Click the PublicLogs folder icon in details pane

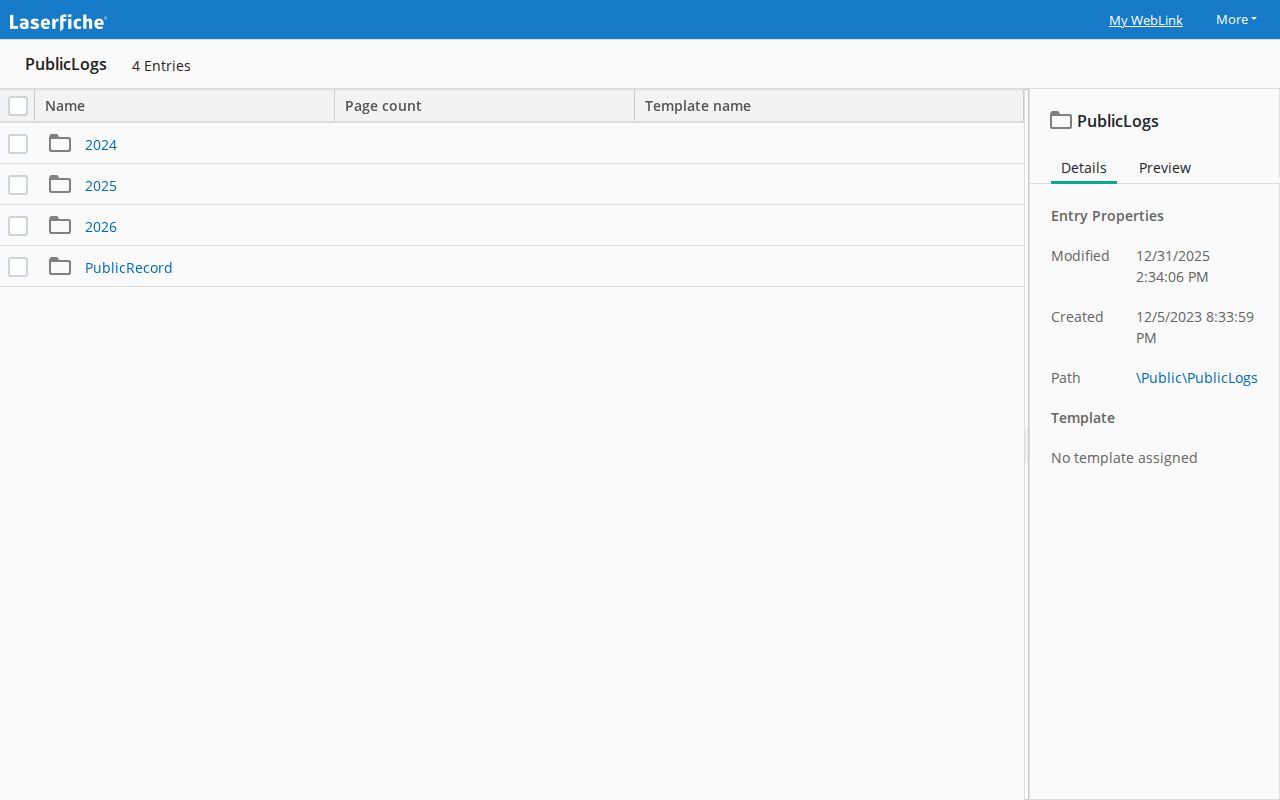[1061, 120]
